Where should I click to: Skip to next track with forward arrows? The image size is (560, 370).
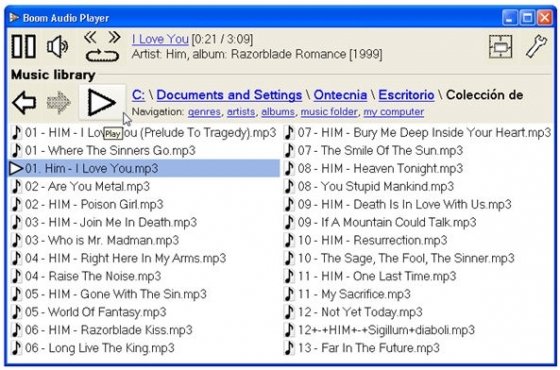coord(114,37)
